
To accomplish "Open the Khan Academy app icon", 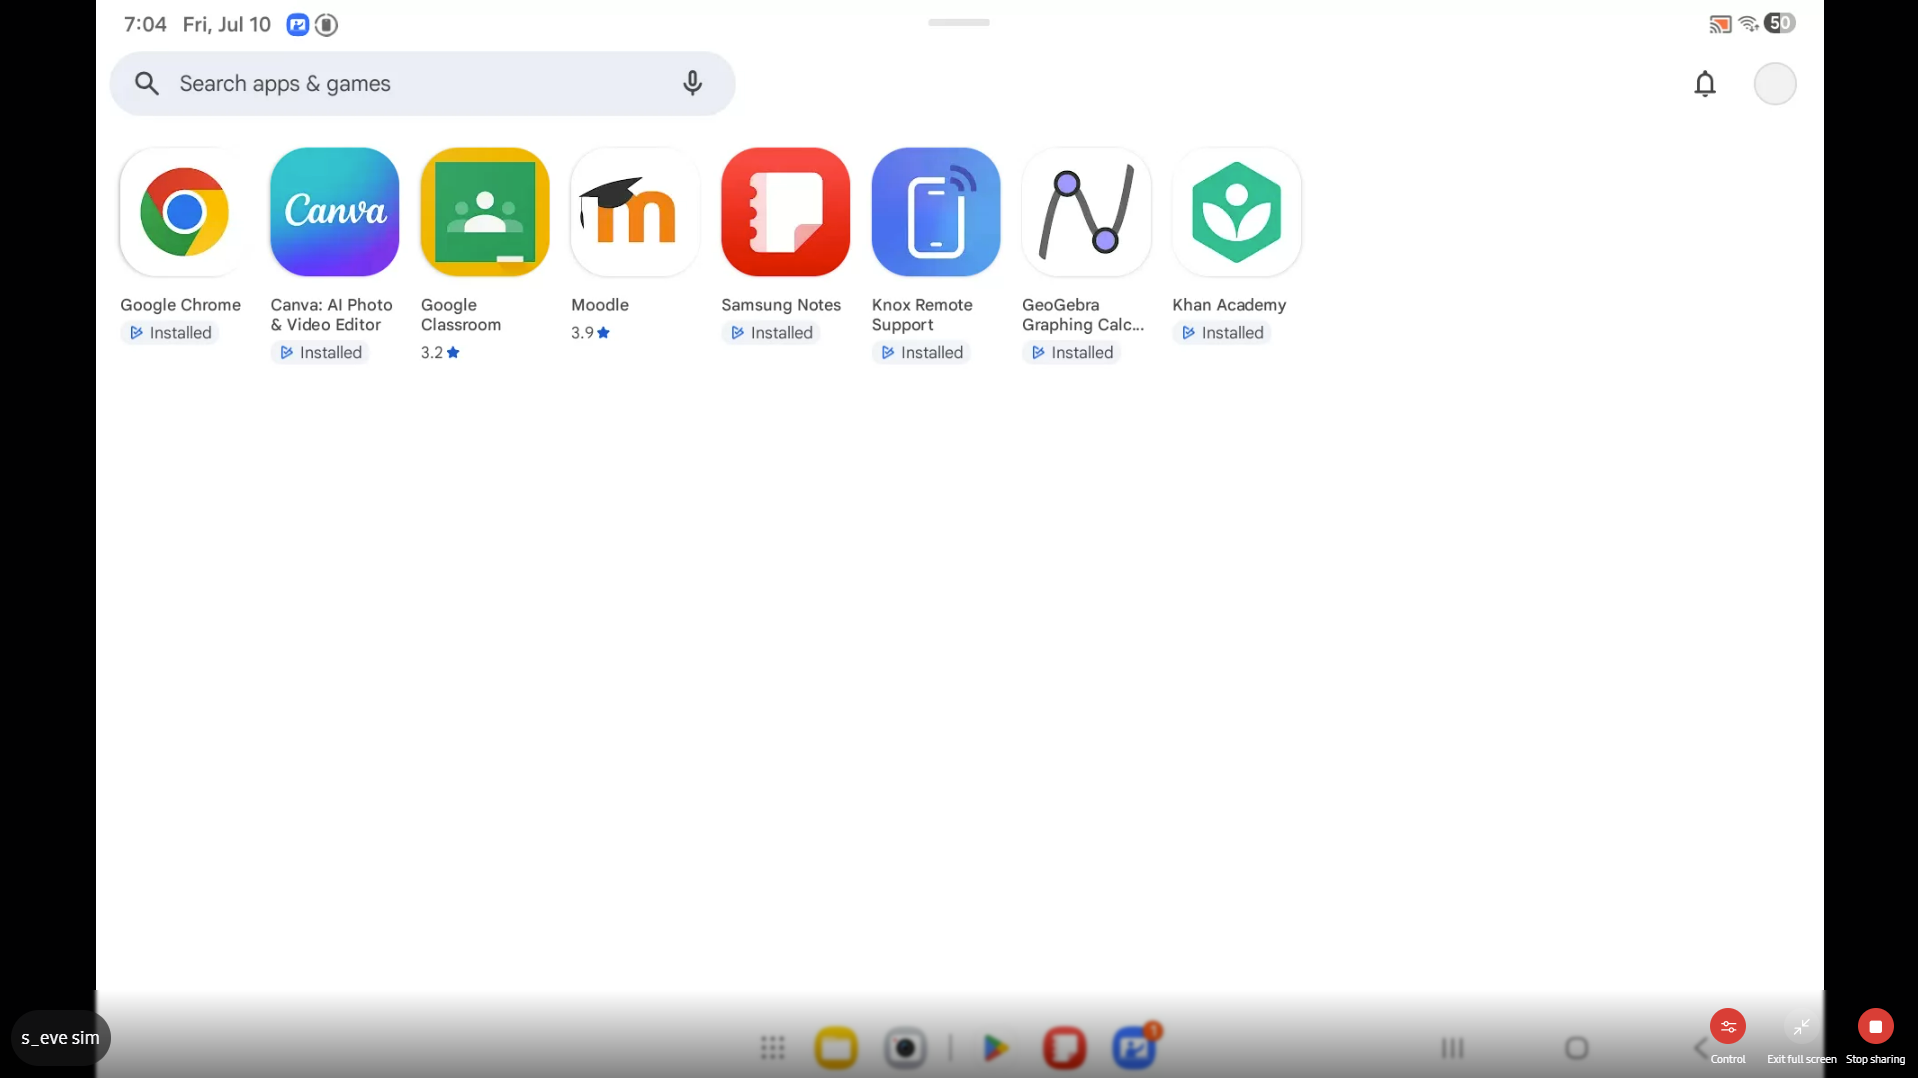I will click(1237, 212).
